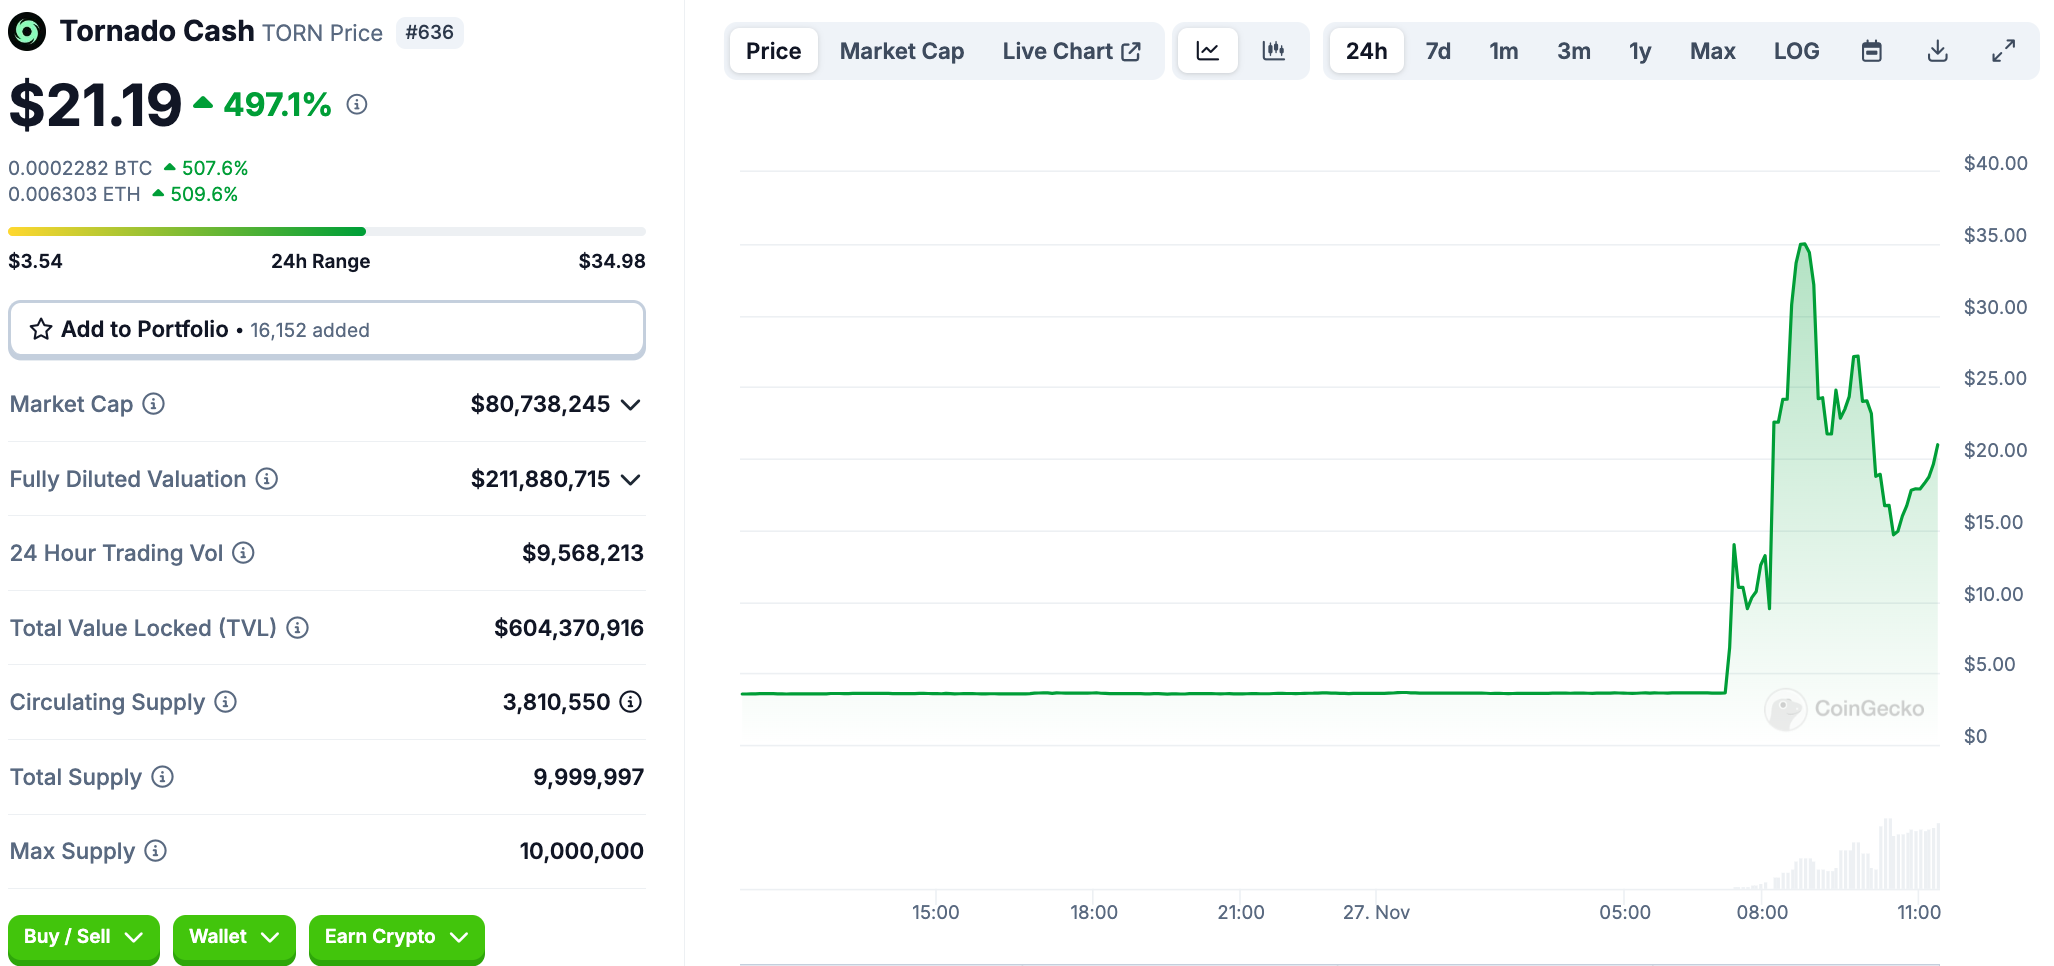
Task: Click the $3.54 24h low value
Action: [x=36, y=261]
